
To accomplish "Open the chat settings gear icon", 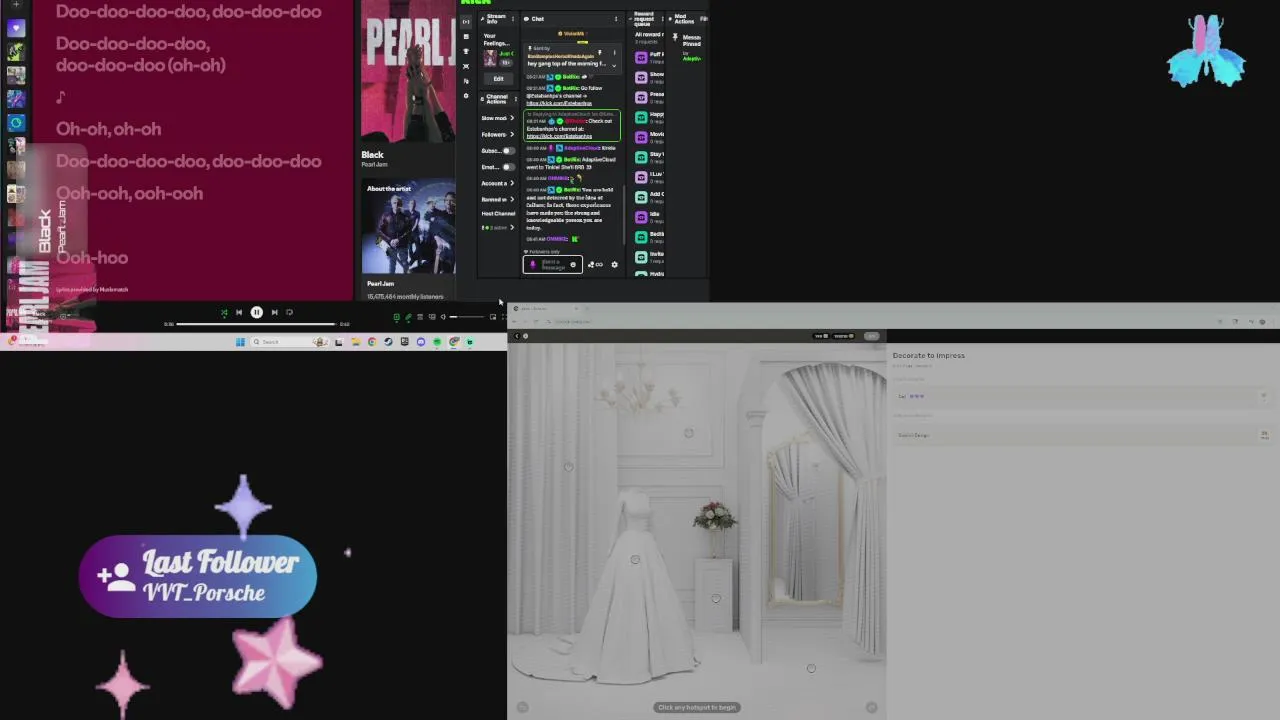I will 614,265.
